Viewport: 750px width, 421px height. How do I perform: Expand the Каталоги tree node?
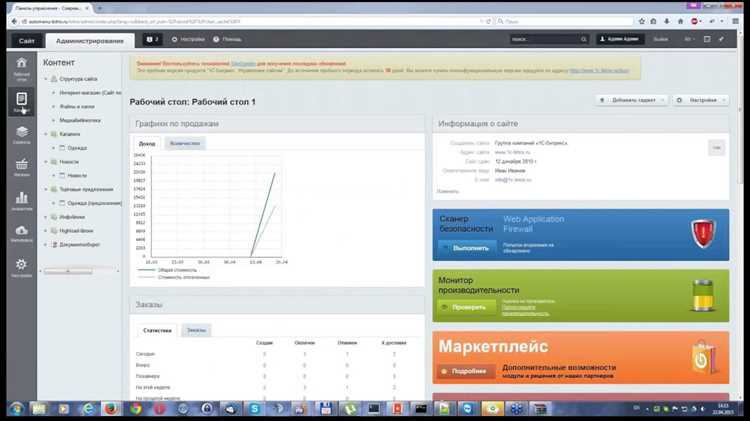tap(46, 134)
